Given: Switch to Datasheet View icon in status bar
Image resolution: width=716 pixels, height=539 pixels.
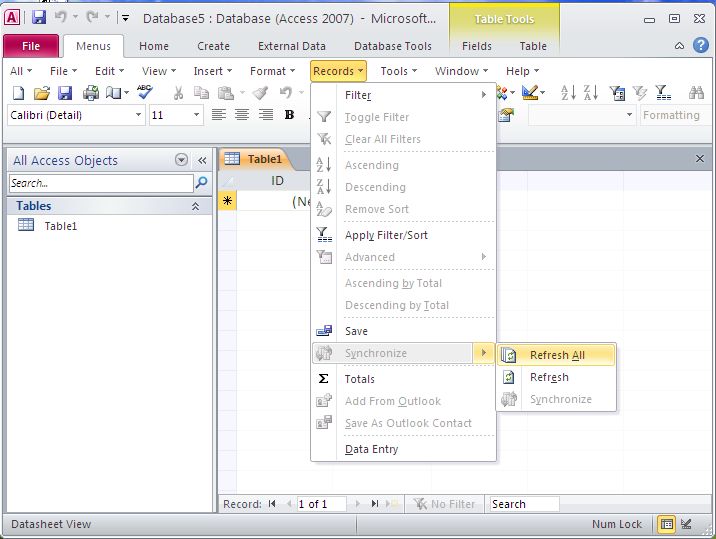Looking at the screenshot, I should point(667,524).
